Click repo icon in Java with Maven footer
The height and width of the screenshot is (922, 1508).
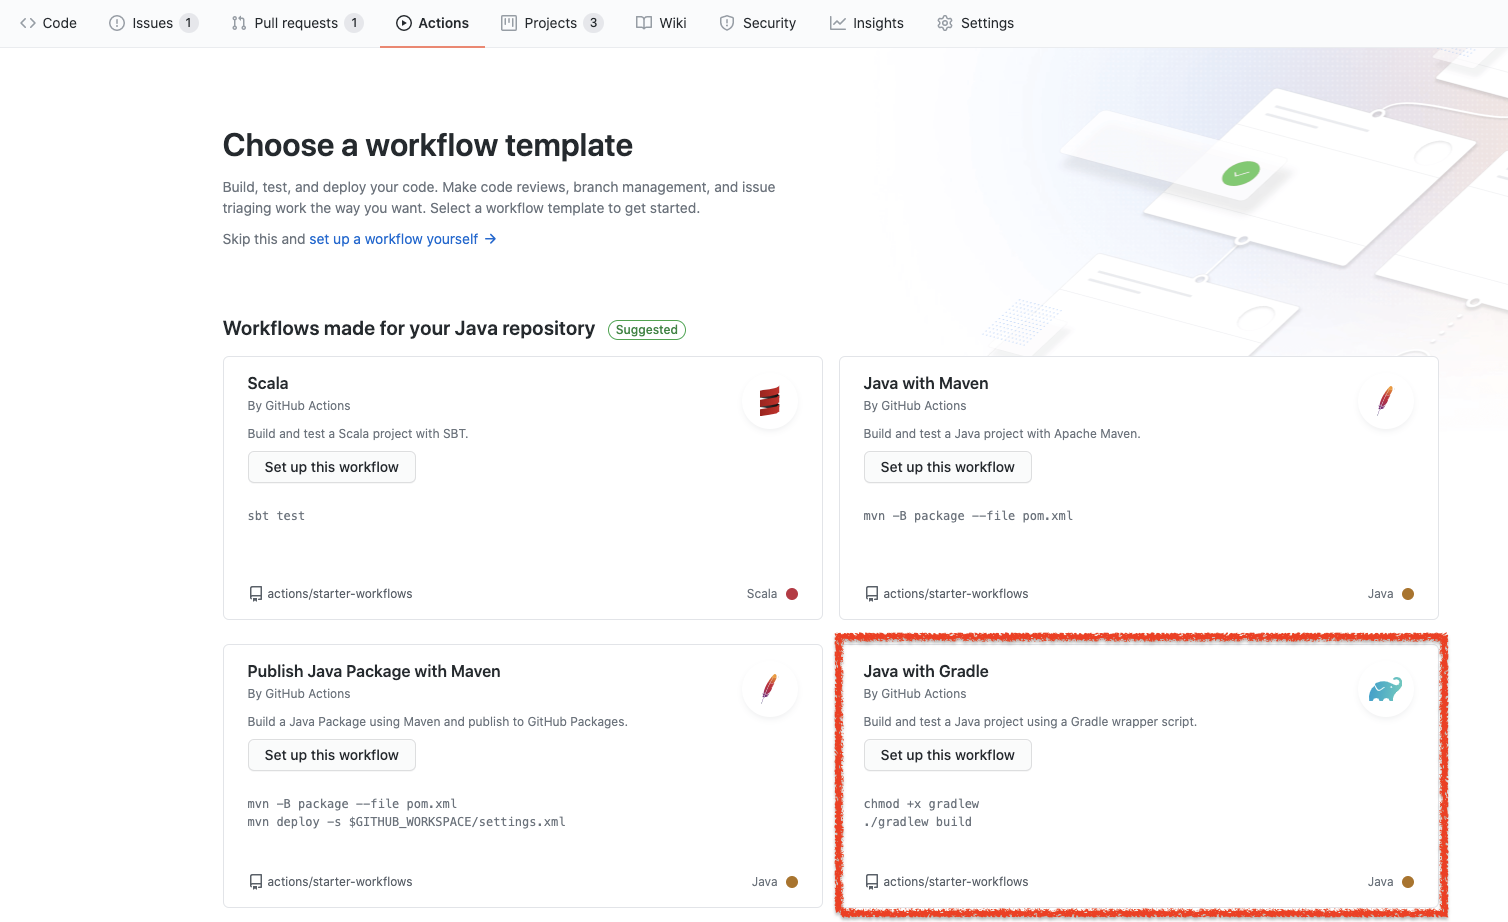872,594
